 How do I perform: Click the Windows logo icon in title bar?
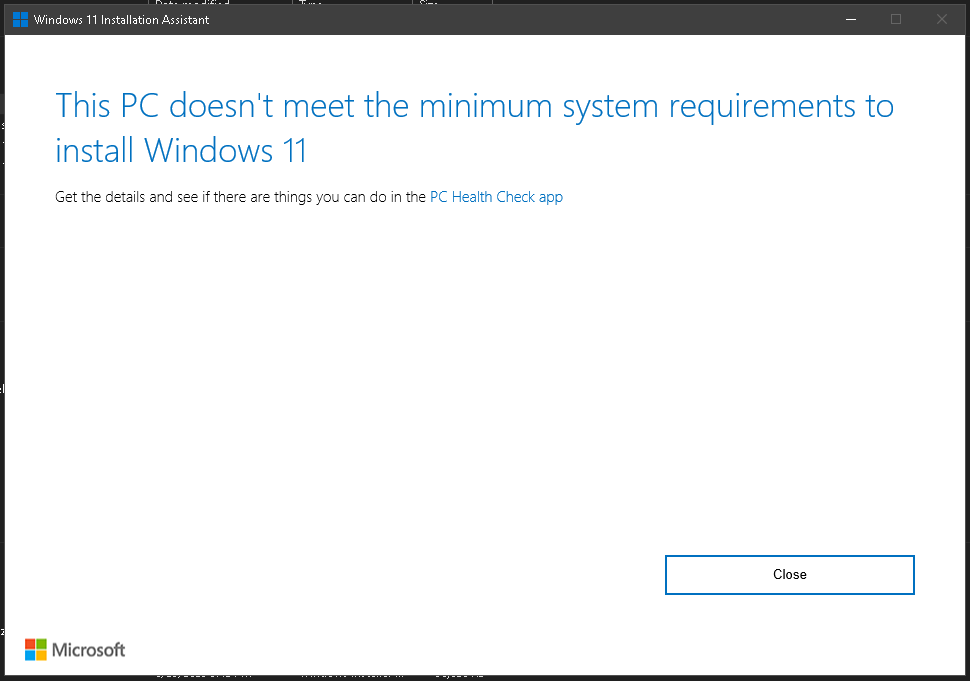(x=20, y=20)
